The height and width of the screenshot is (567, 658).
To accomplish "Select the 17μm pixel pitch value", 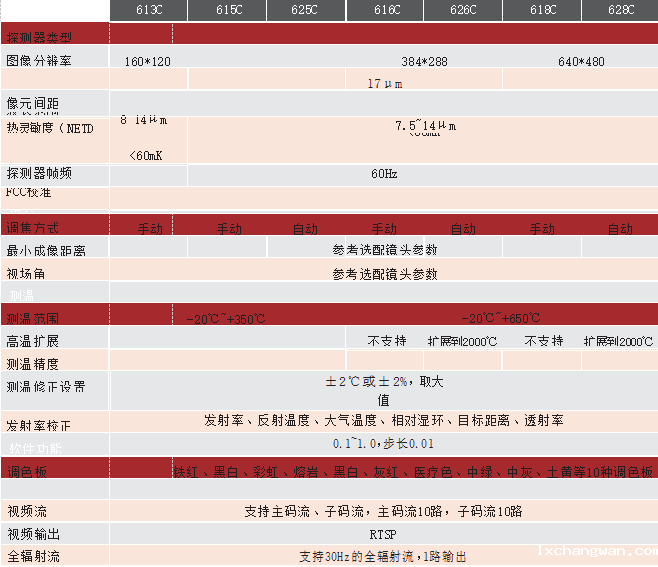I will 384,84.
